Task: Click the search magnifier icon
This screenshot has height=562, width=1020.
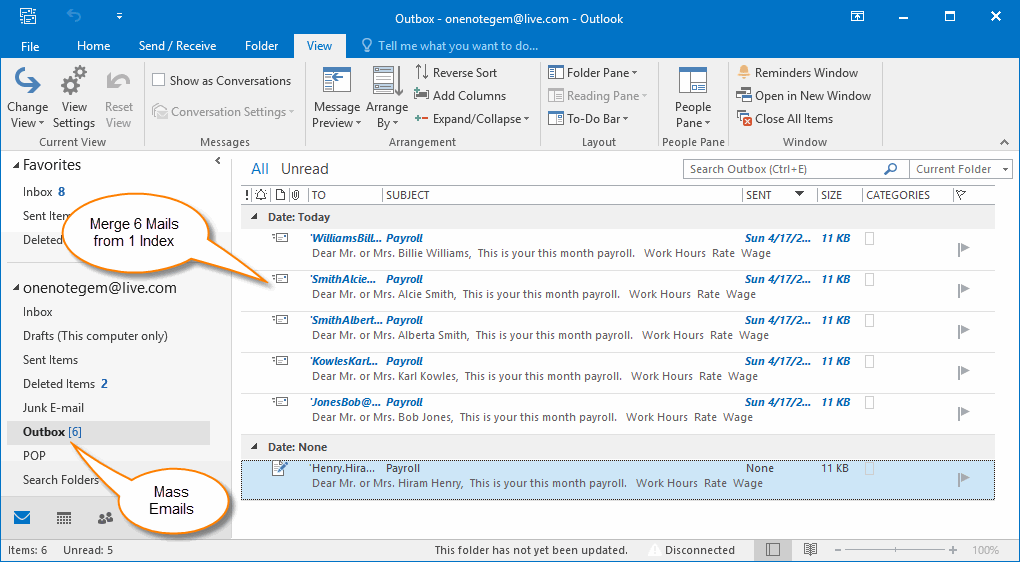Action: [x=891, y=169]
